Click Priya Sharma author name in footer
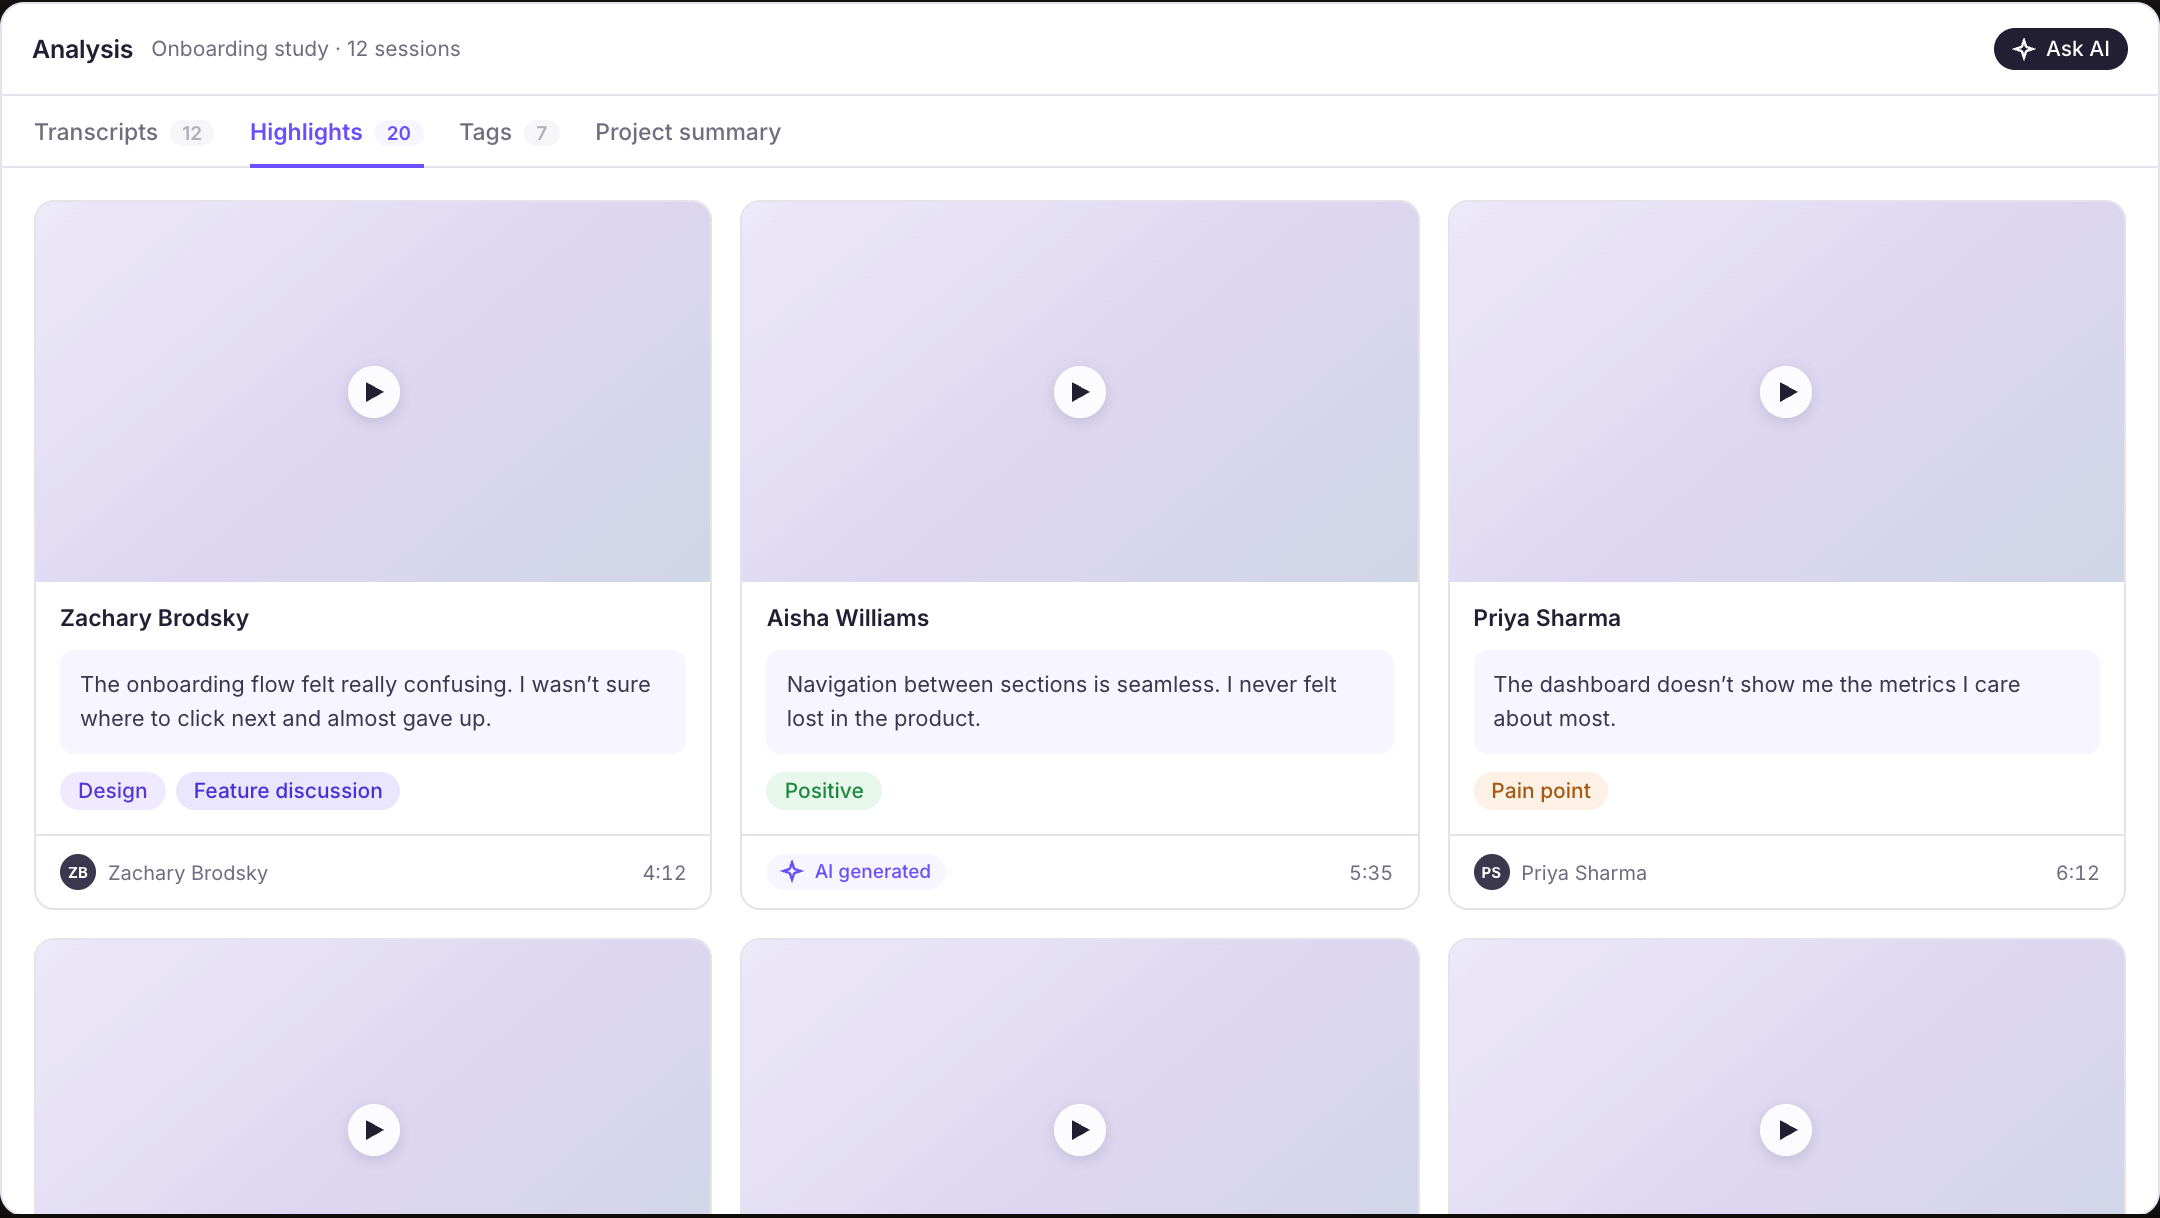 point(1584,873)
